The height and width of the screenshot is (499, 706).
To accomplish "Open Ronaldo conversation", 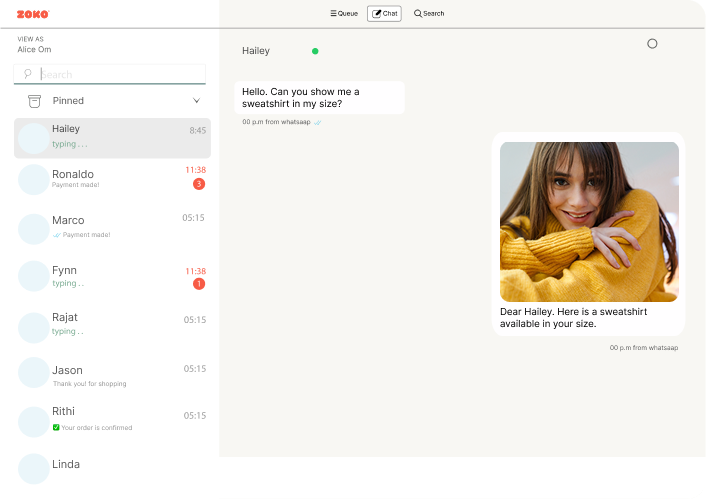I will (x=112, y=179).
